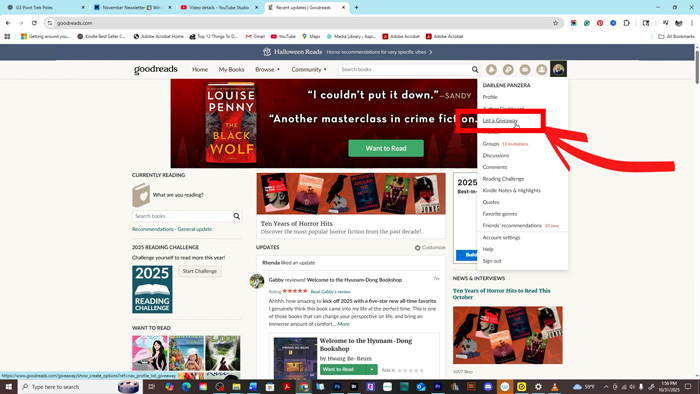Viewport: 700px width, 394px height.
Task: Open the Settings gear in taskbar
Action: (x=538, y=387)
